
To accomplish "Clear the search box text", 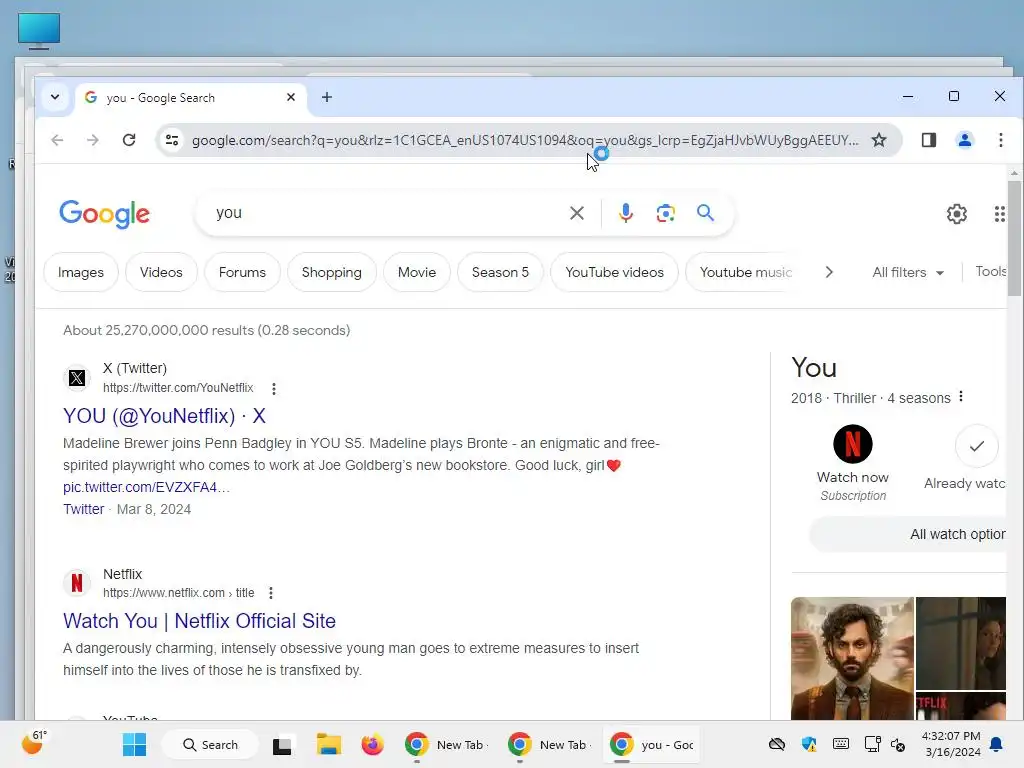I will click(577, 213).
